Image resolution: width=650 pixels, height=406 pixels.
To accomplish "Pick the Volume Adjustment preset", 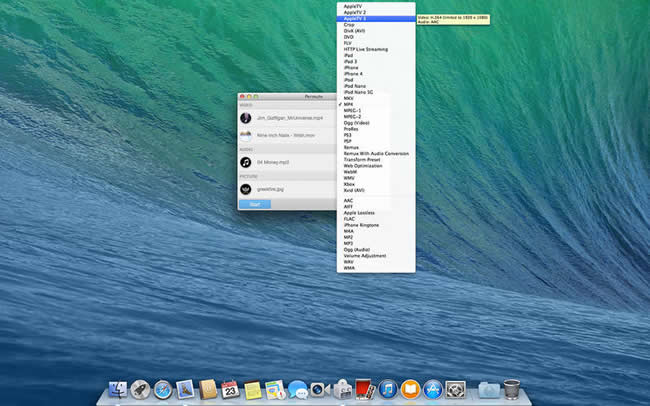I will (x=363, y=255).
